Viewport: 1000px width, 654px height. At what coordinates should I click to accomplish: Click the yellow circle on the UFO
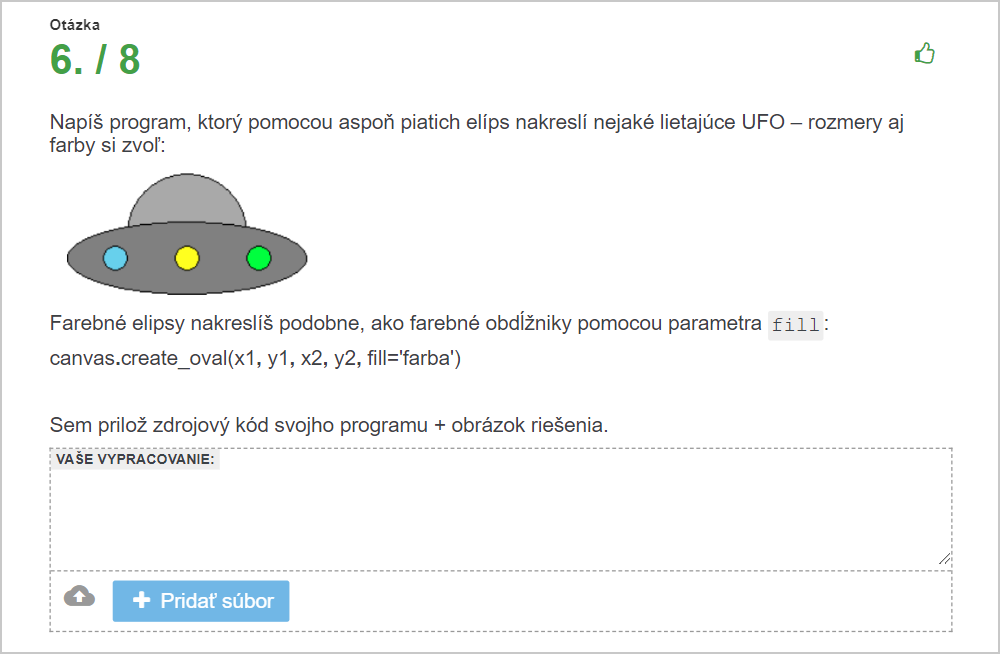(x=187, y=258)
